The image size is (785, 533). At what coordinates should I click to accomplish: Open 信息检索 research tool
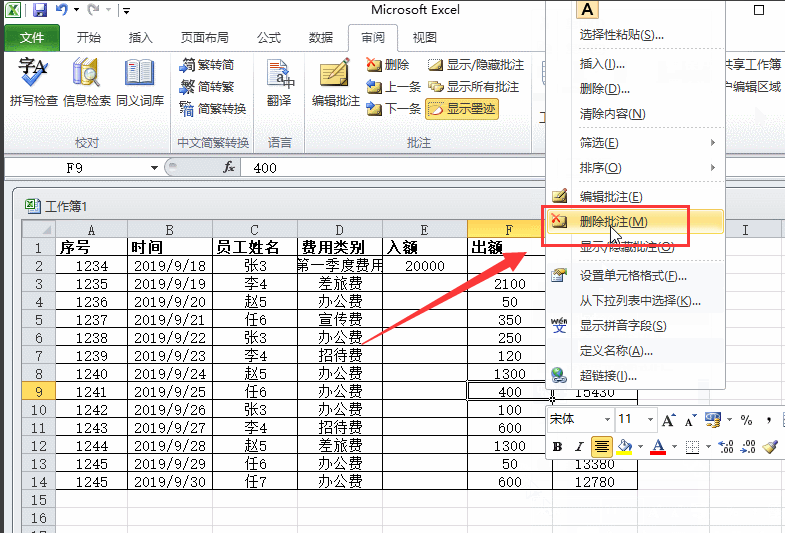[x=87, y=82]
